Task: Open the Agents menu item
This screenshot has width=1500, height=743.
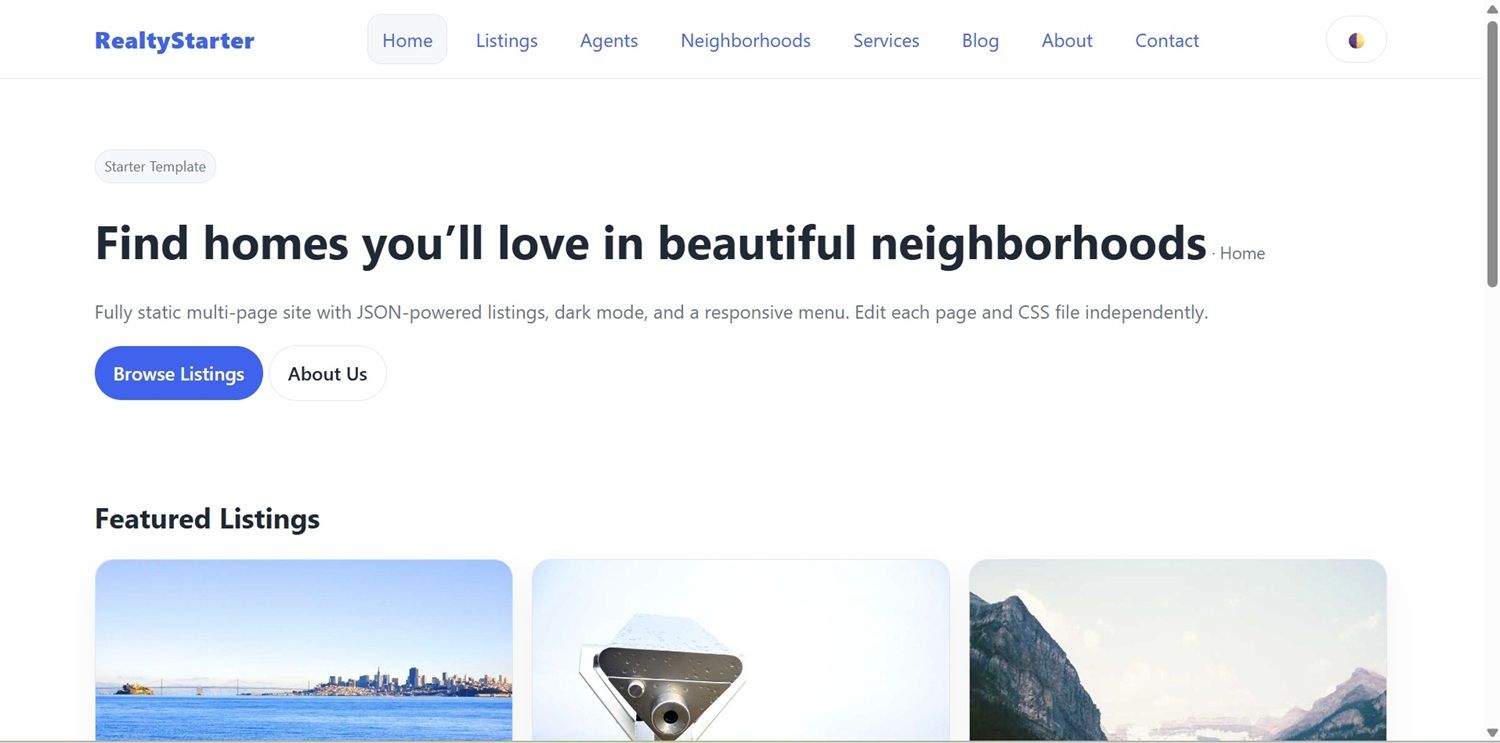Action: click(x=609, y=40)
